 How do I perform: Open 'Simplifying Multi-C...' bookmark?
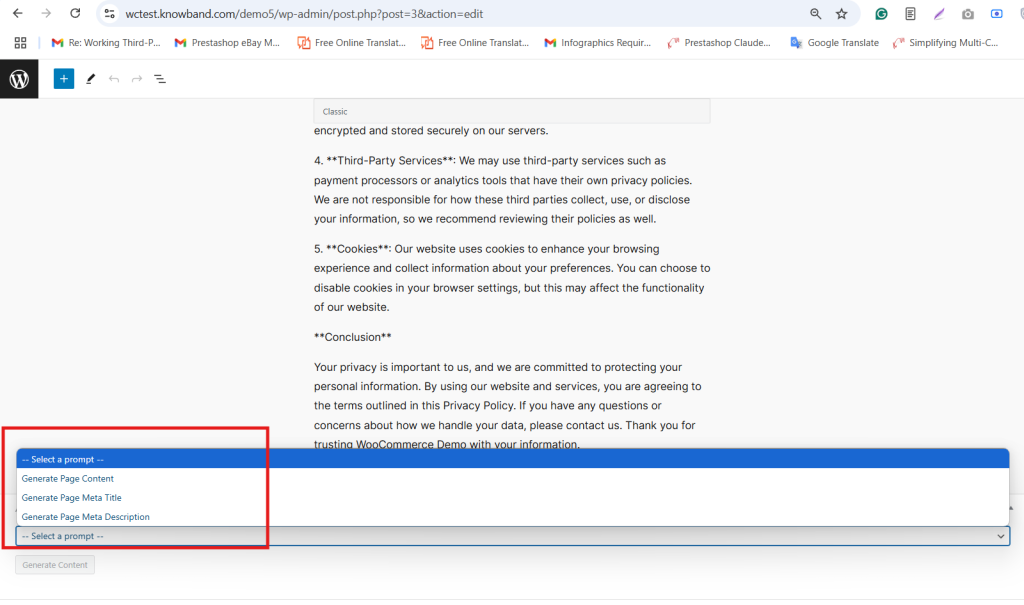point(946,42)
